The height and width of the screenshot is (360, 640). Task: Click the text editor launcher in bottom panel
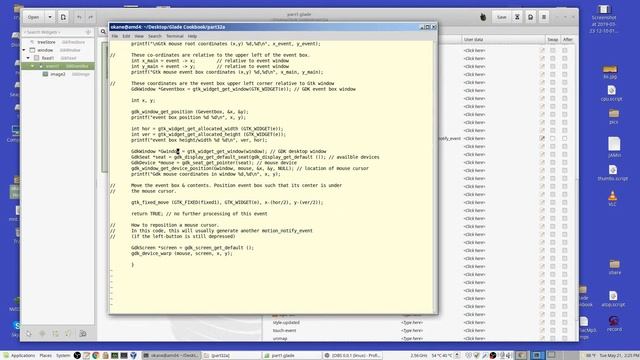pos(87,356)
